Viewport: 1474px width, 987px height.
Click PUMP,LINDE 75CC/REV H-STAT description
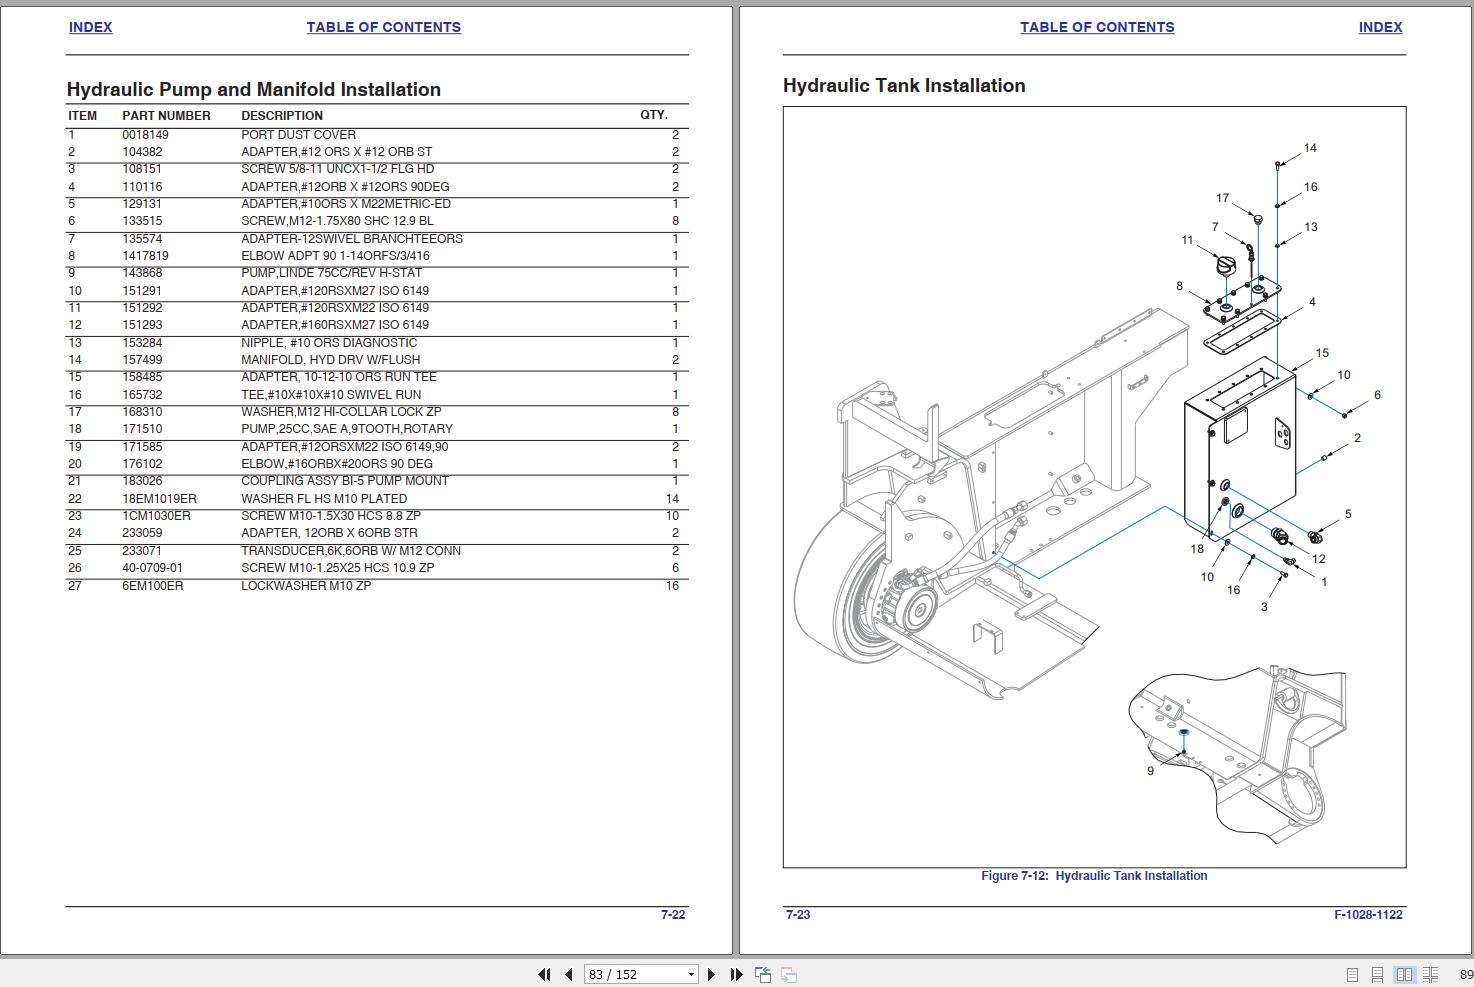[x=331, y=273]
